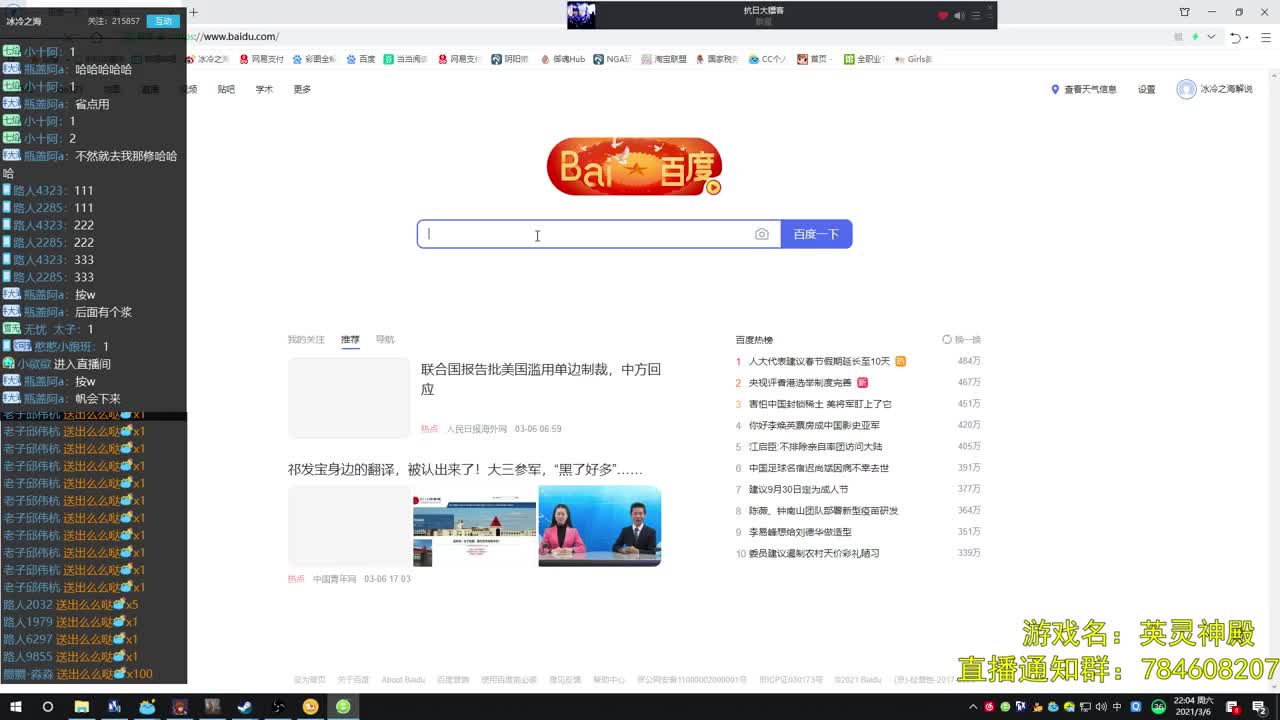Open hot item 委员建议遏制农村天价彩礼陋习

click(814, 553)
